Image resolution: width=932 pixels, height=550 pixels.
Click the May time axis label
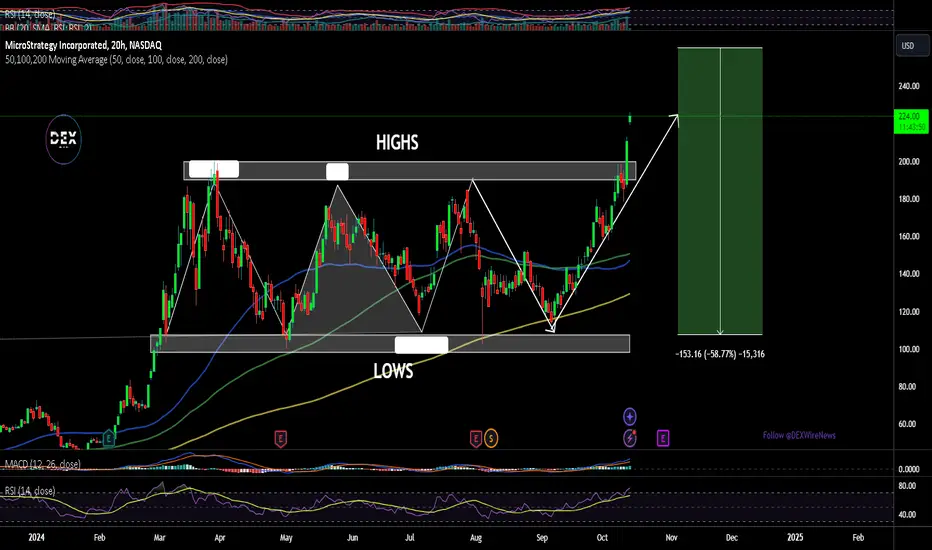click(x=286, y=538)
